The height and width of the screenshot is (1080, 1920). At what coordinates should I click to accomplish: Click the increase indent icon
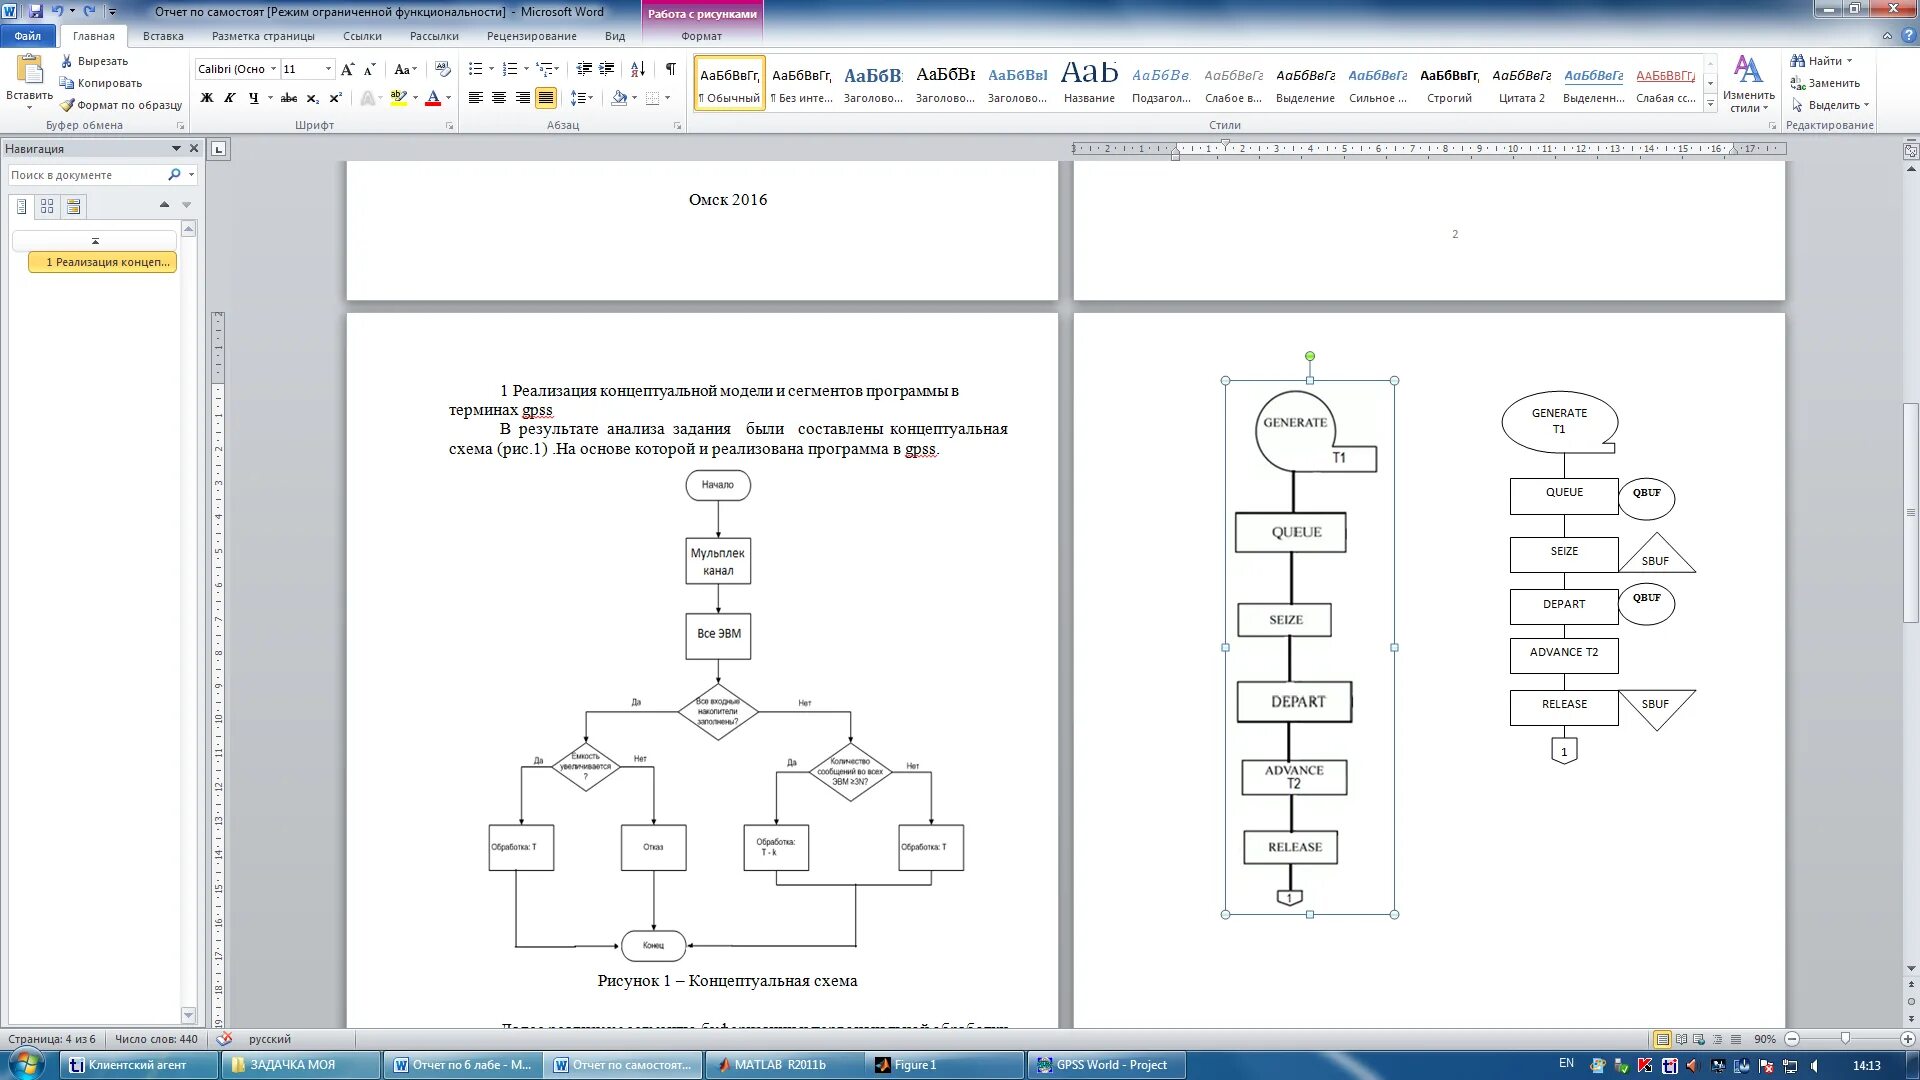point(607,69)
